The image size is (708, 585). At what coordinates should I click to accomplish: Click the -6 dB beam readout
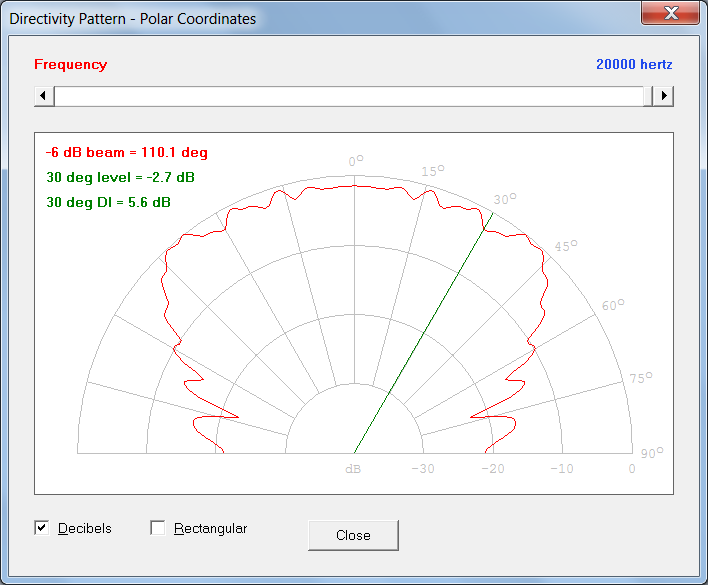tap(127, 153)
